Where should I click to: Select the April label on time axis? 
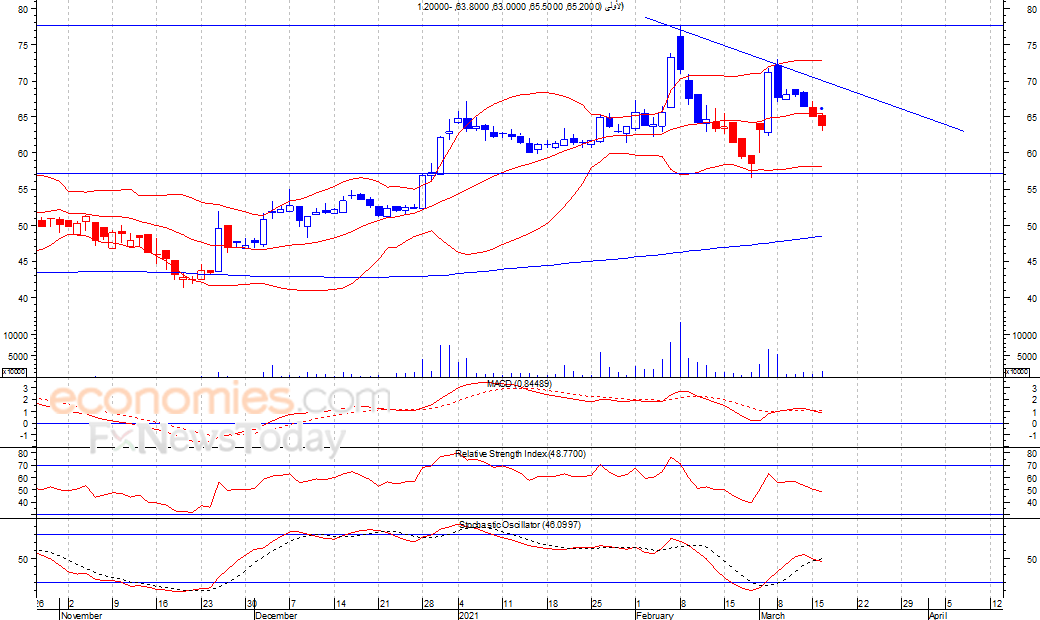[937, 616]
